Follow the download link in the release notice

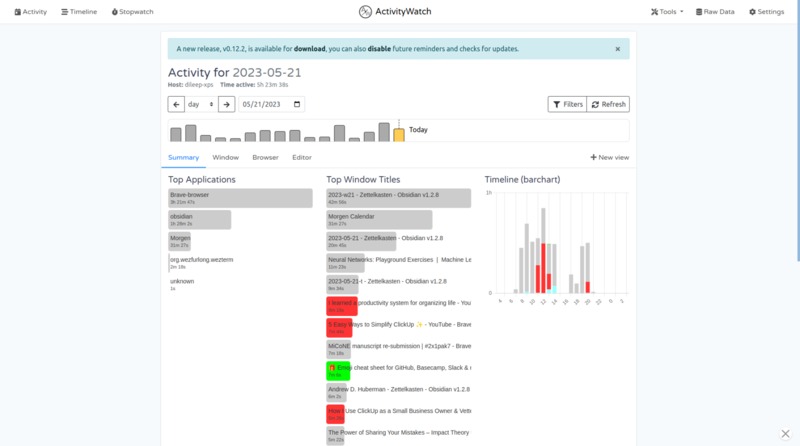pyautogui.click(x=309, y=49)
